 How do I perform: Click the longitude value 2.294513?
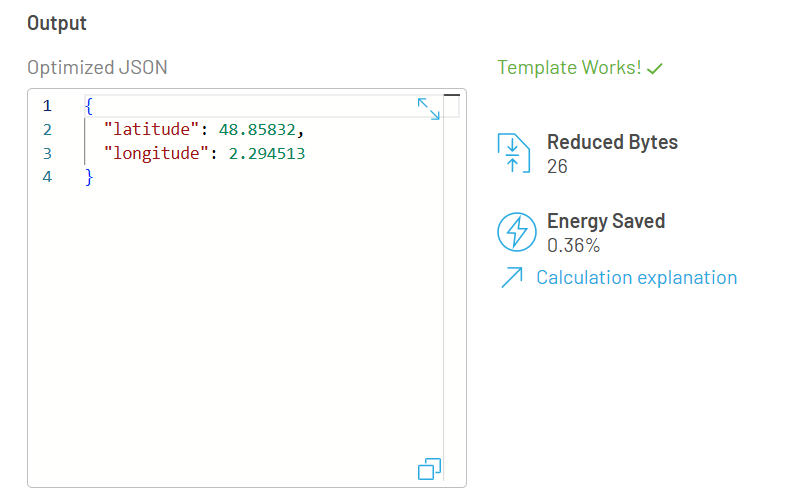pos(266,154)
